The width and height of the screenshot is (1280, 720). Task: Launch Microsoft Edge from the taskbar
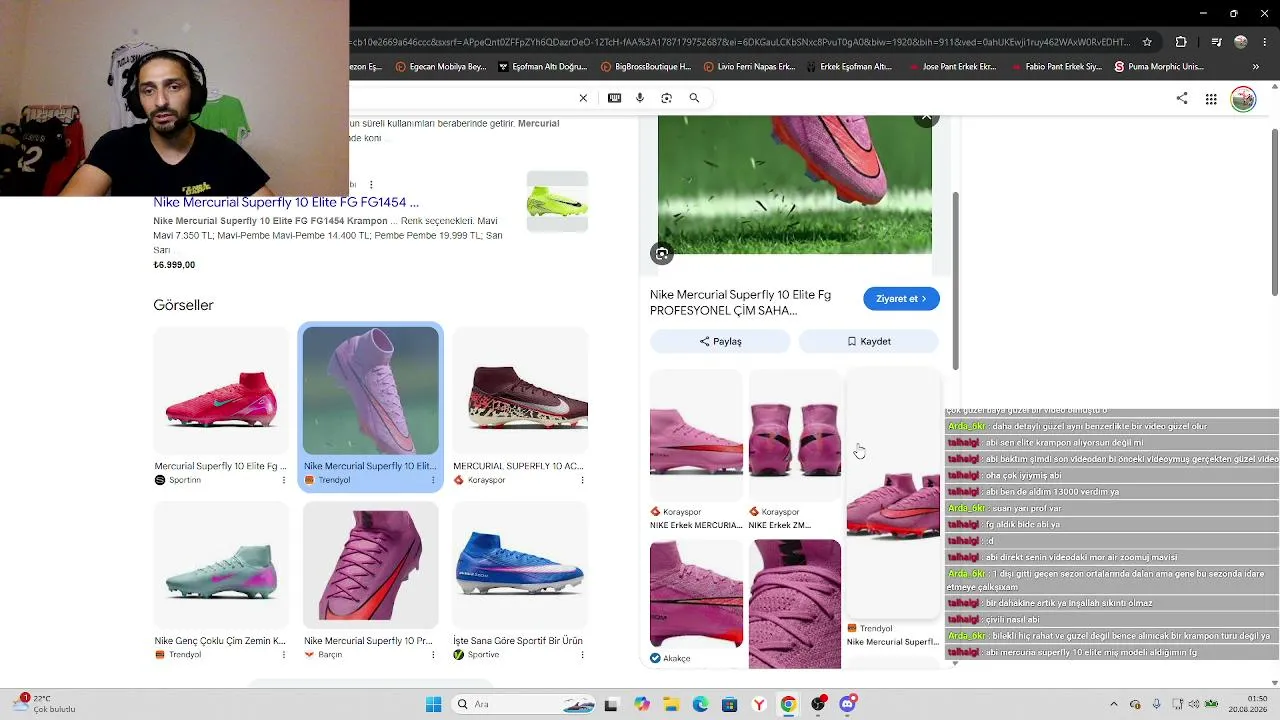[x=700, y=704]
